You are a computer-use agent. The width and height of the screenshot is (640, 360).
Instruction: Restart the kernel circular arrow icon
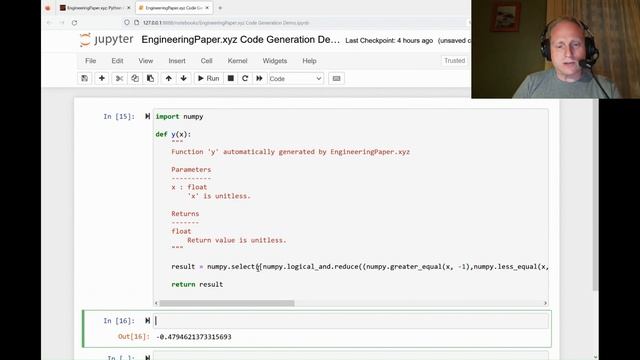[245, 78]
